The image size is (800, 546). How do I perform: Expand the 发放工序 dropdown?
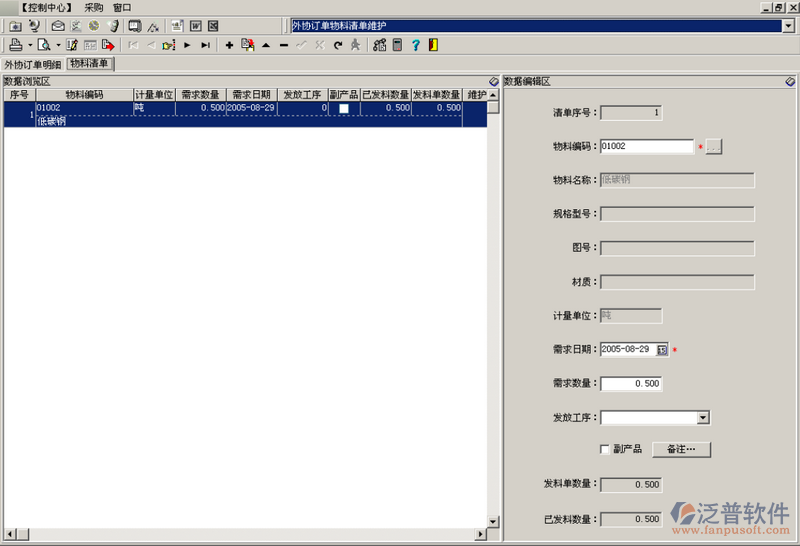click(703, 418)
